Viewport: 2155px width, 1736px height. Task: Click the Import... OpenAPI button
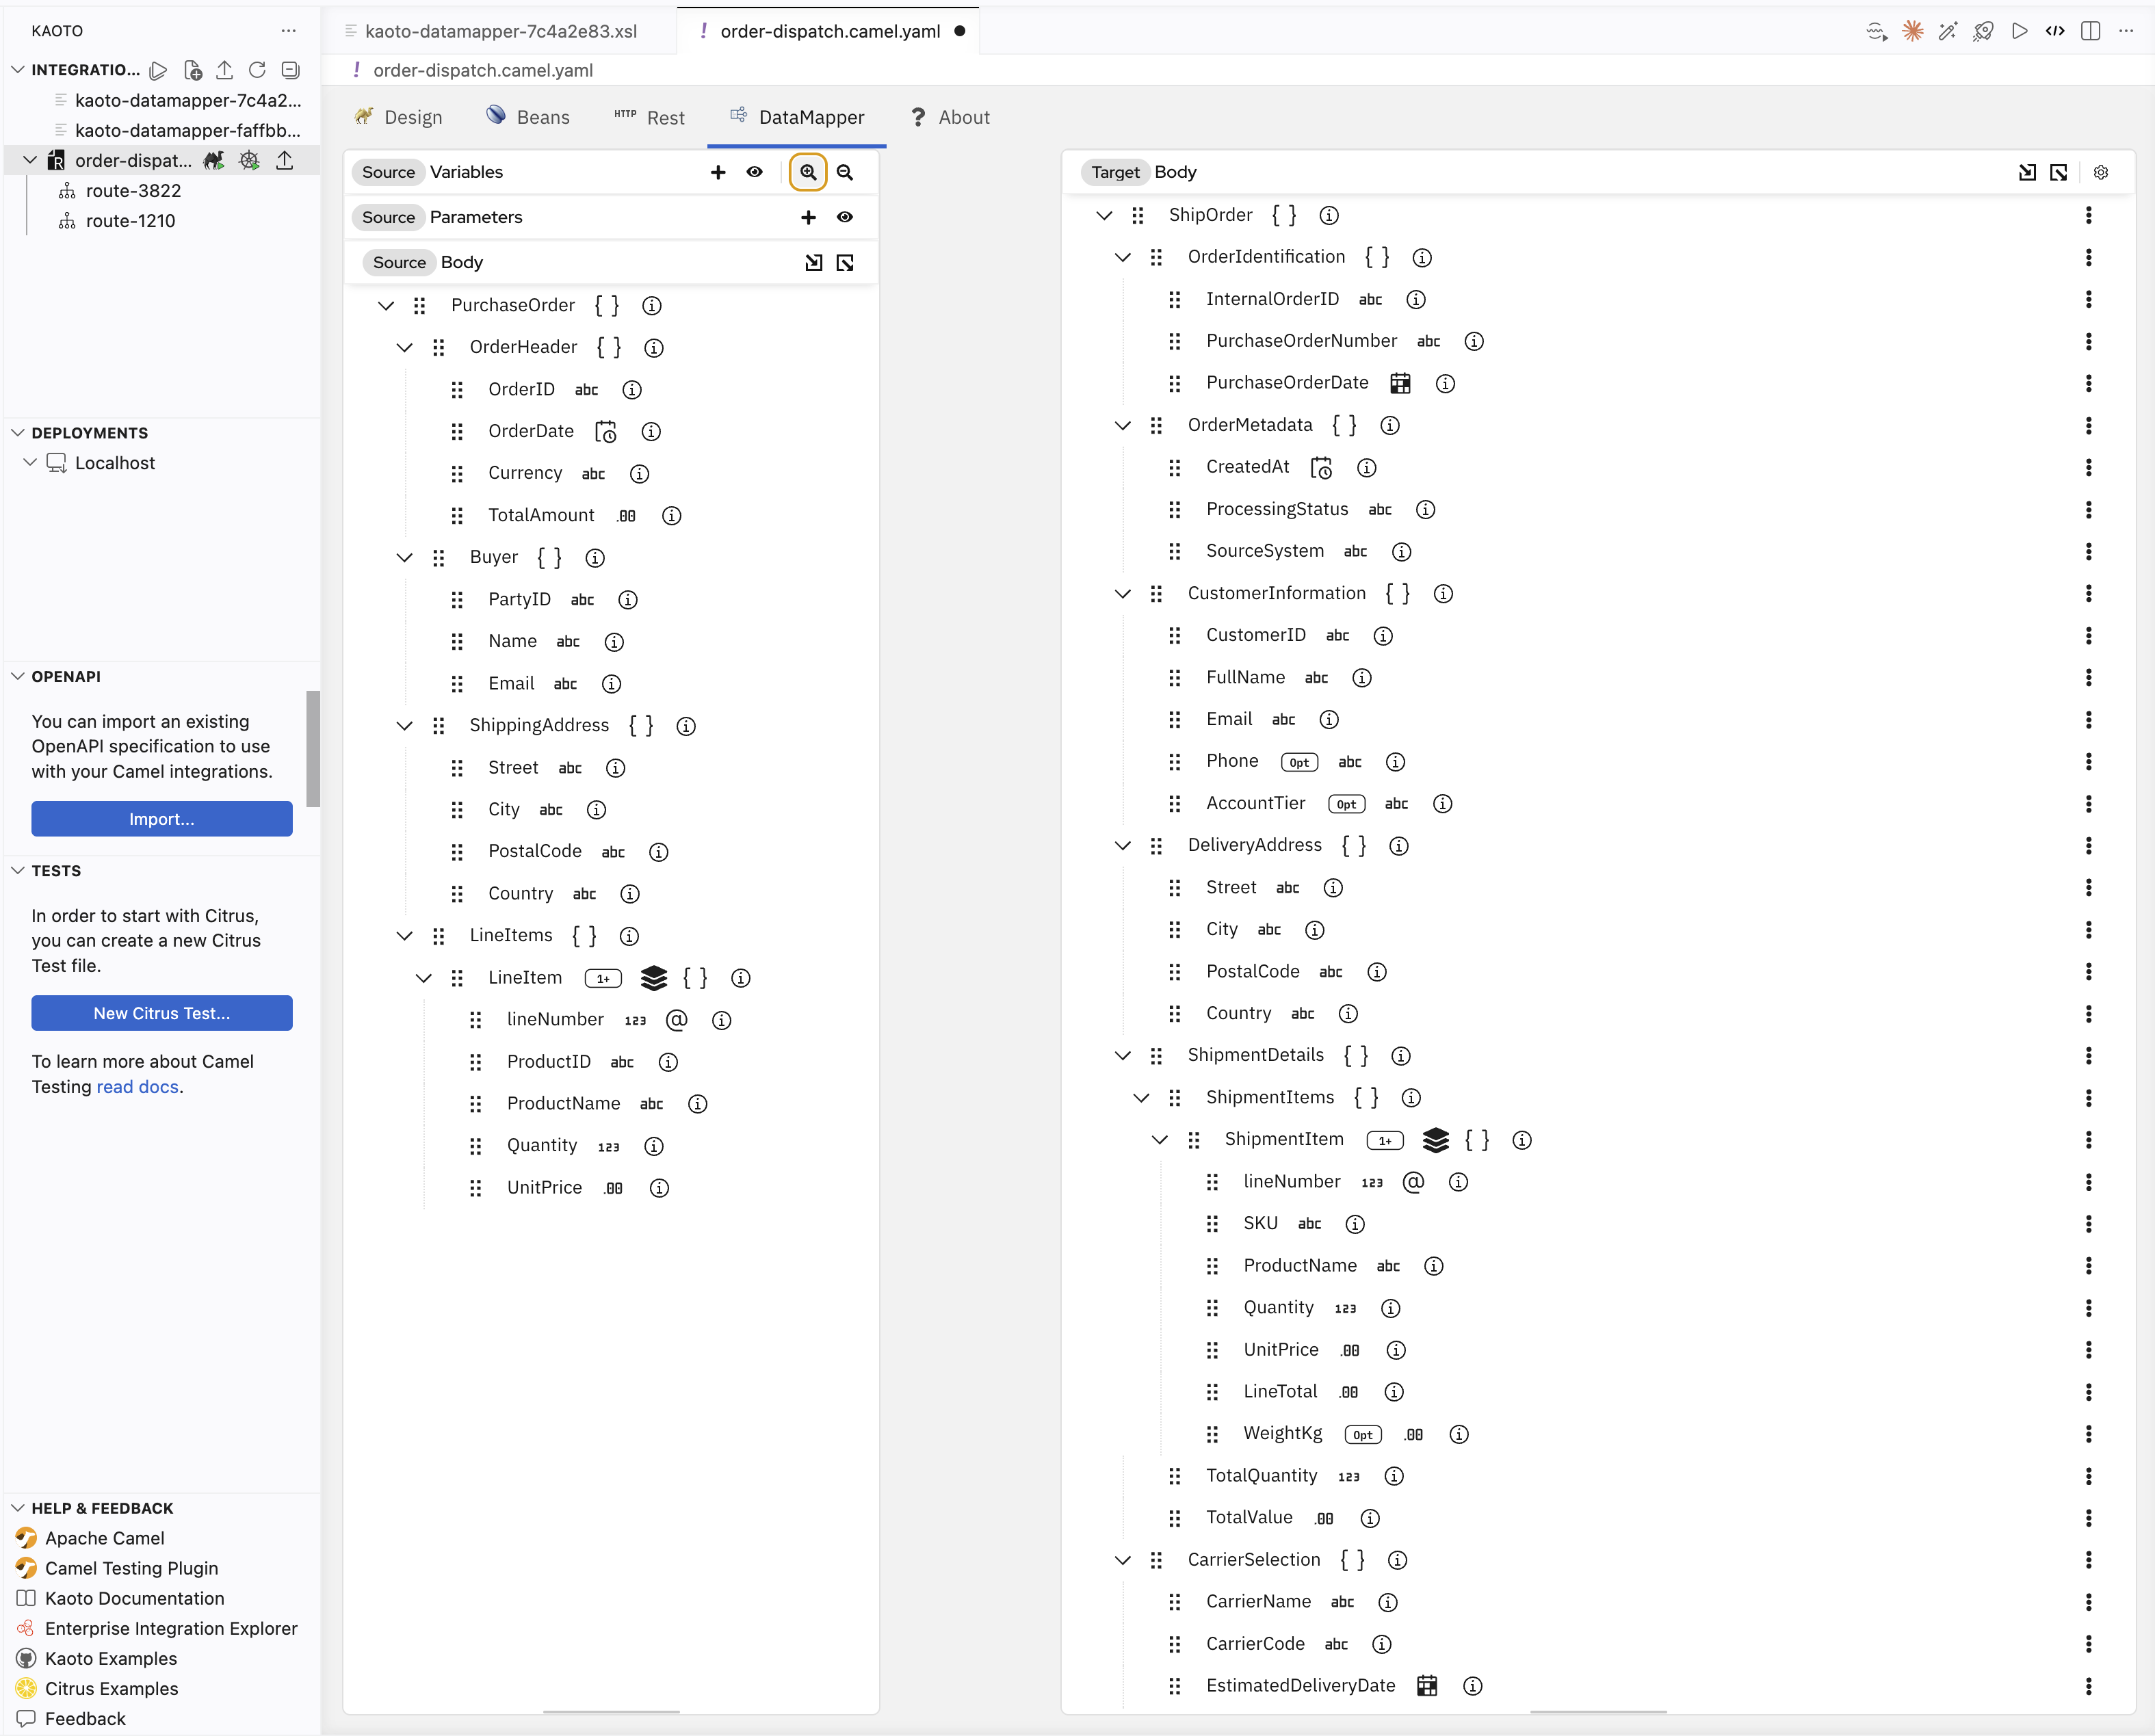tap(162, 819)
